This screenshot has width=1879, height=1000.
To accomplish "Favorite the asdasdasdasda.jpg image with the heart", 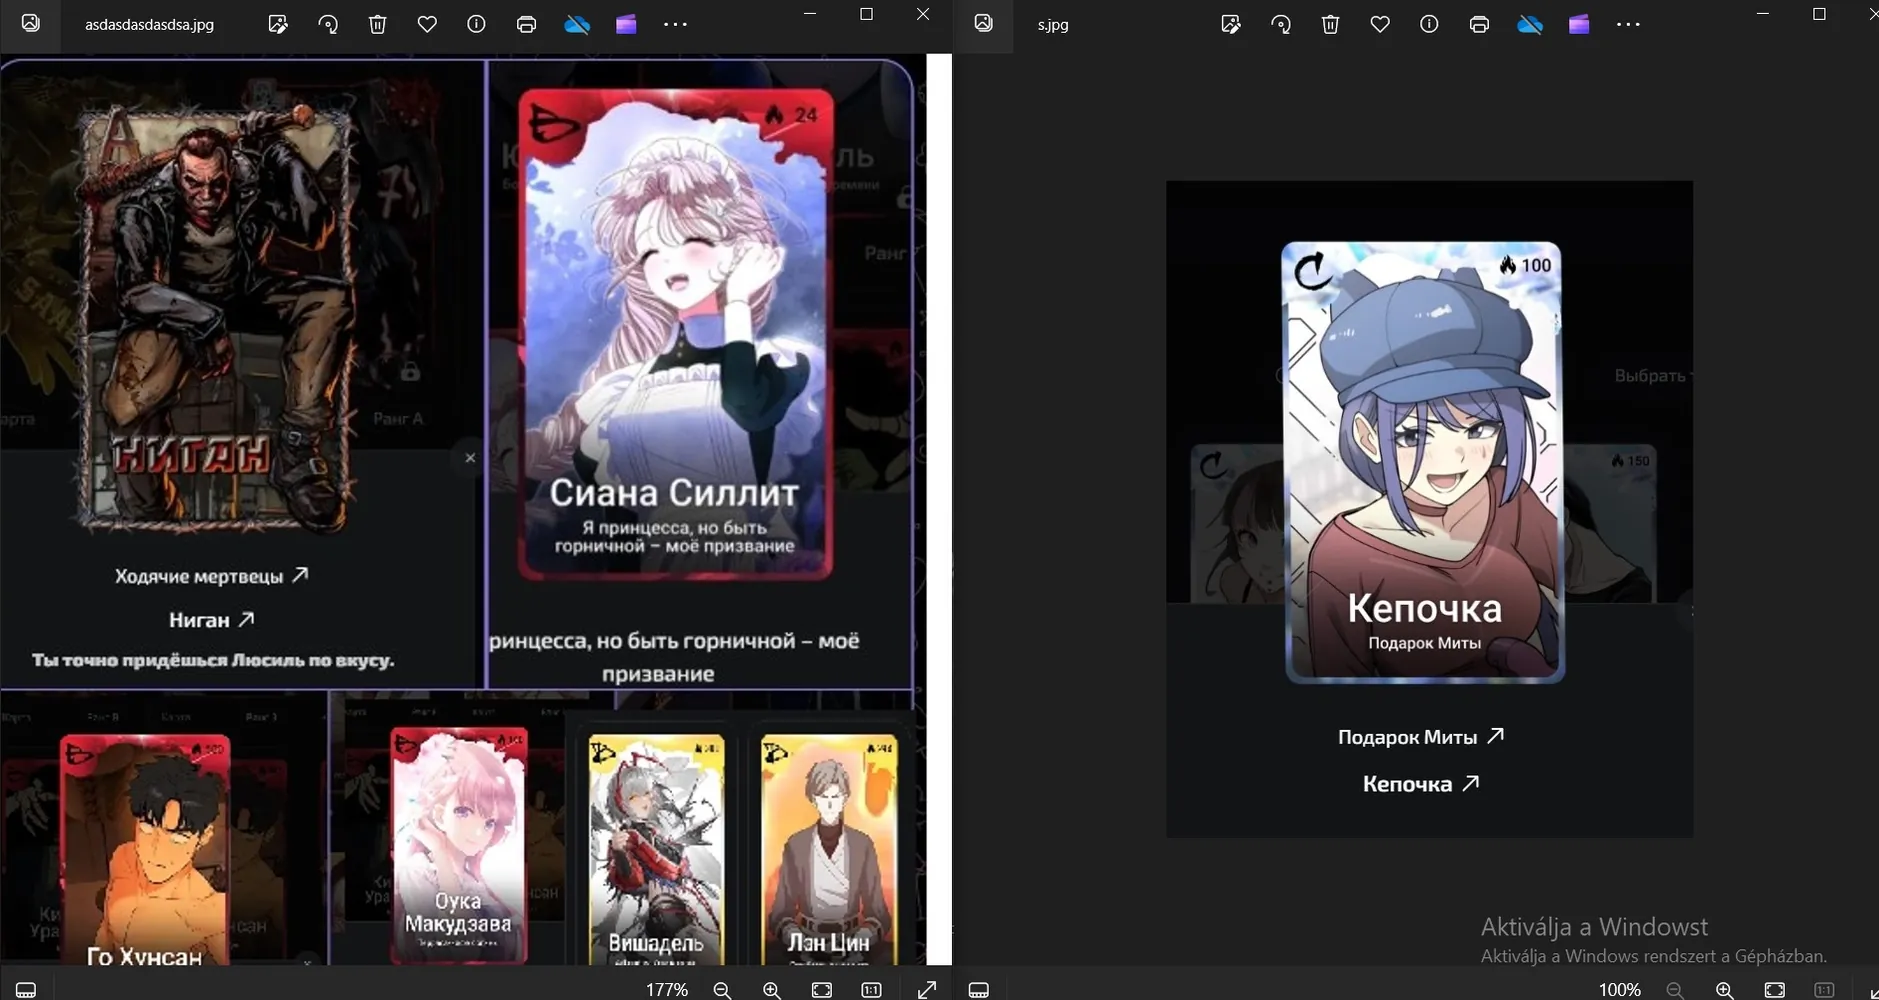I will pyautogui.click(x=427, y=24).
